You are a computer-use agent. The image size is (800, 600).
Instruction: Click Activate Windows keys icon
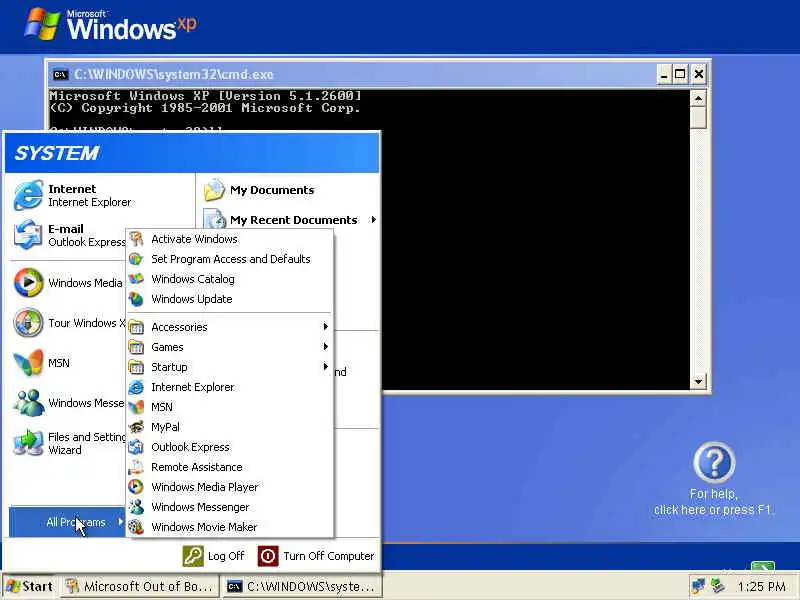pos(136,239)
